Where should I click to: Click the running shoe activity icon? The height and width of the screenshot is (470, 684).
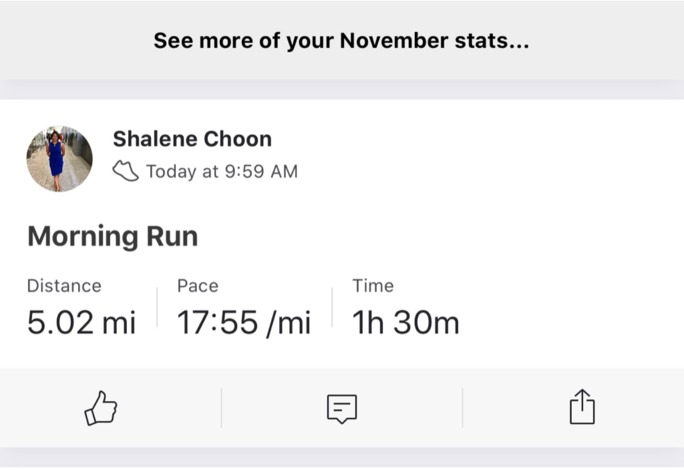pyautogui.click(x=126, y=171)
